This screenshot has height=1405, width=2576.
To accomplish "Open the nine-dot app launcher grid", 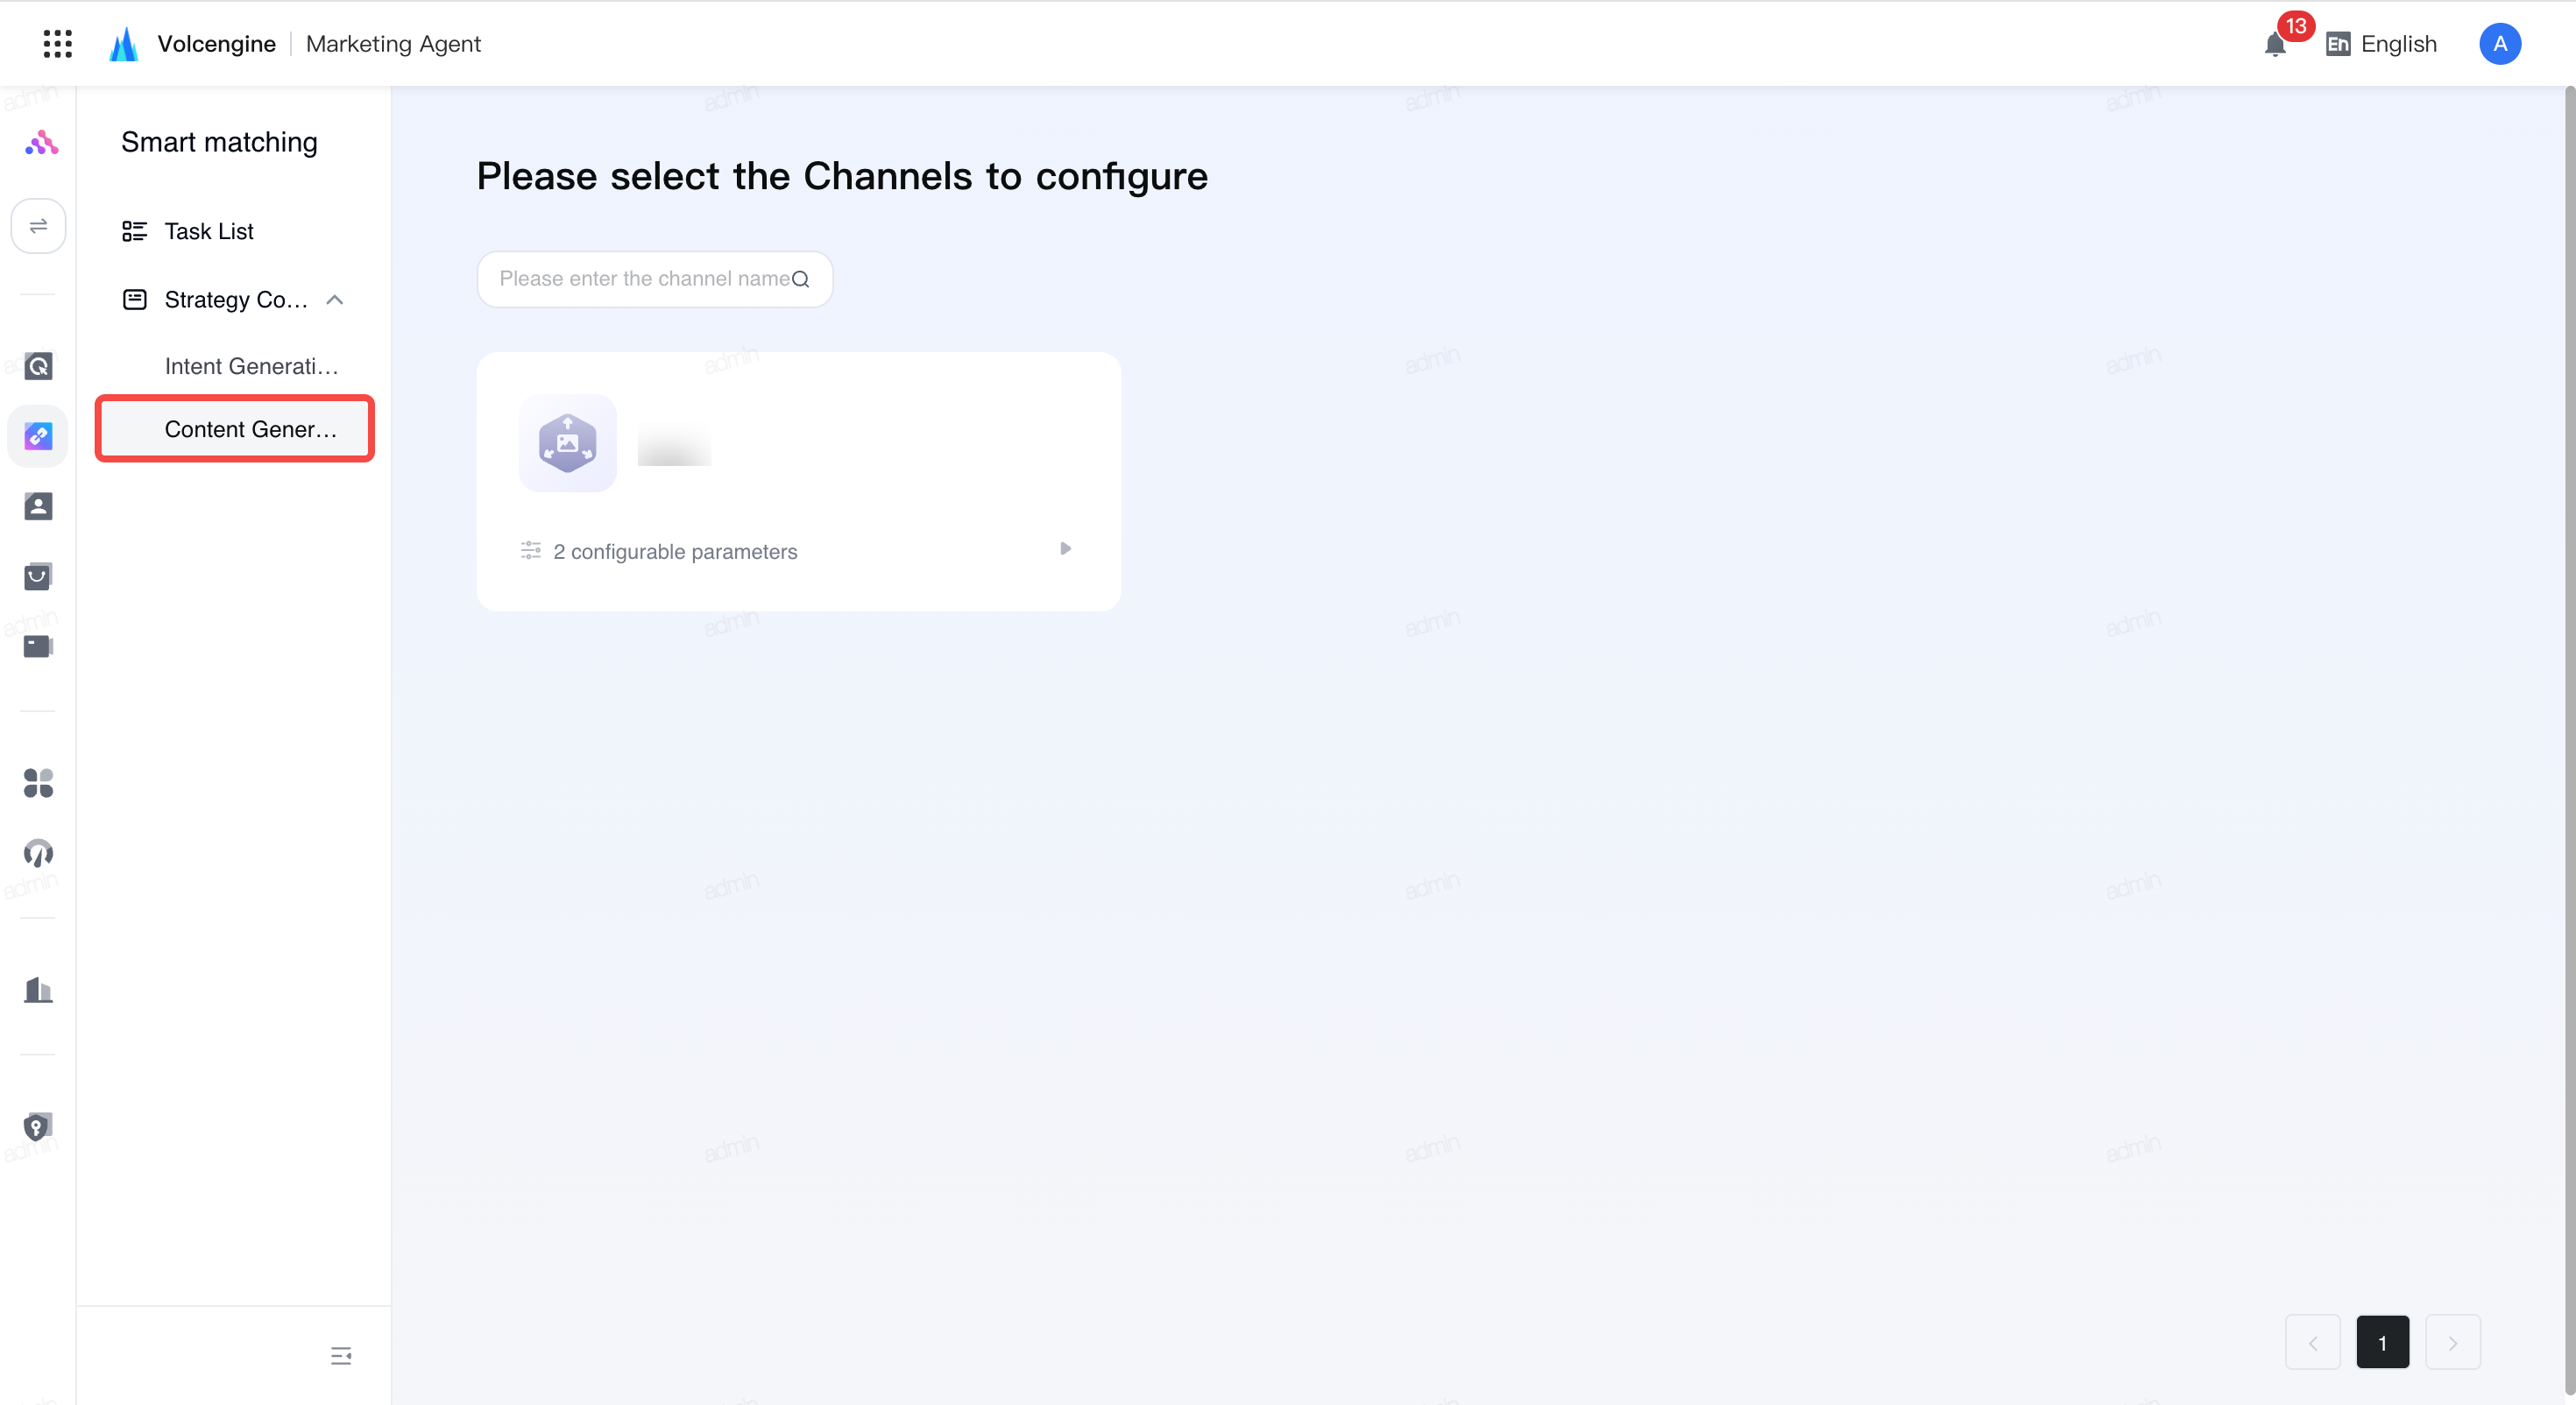I will [x=58, y=43].
